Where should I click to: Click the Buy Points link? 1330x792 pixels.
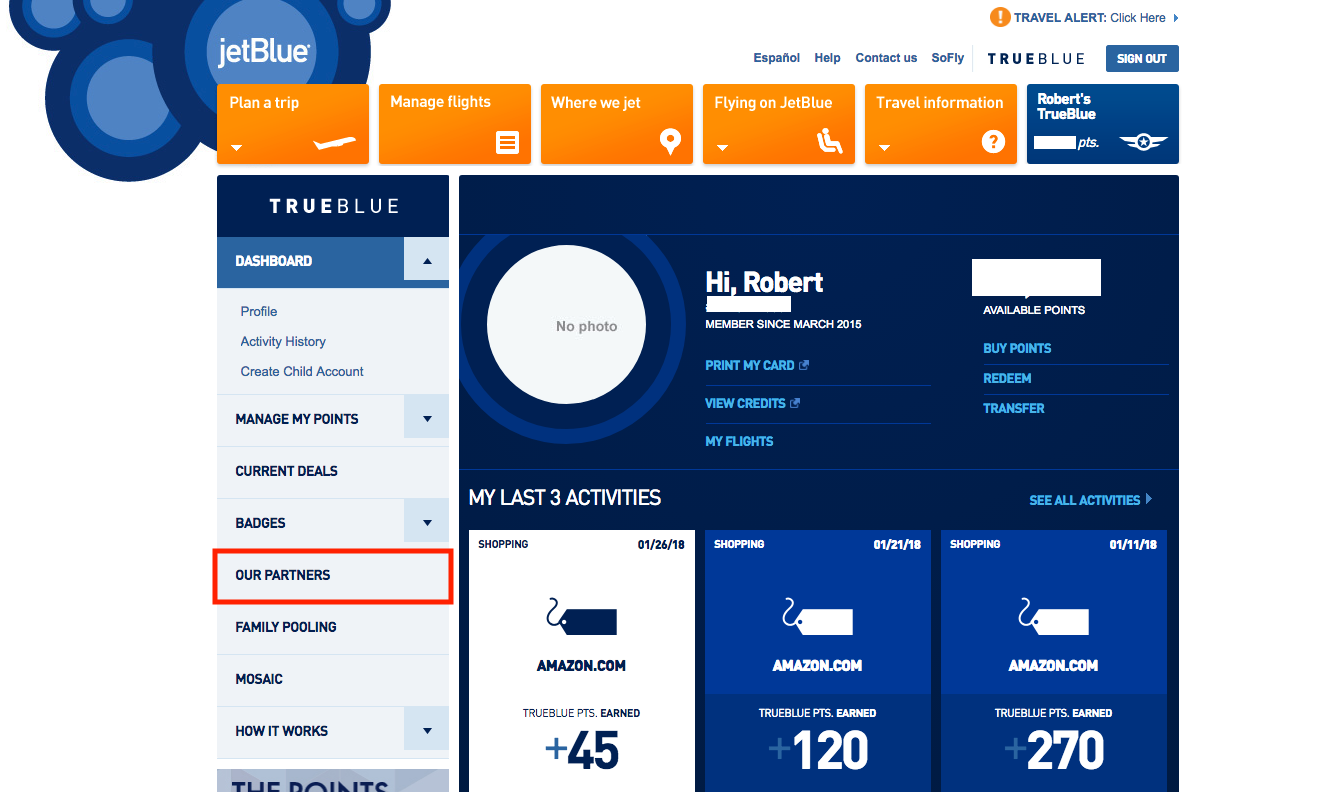point(1017,348)
